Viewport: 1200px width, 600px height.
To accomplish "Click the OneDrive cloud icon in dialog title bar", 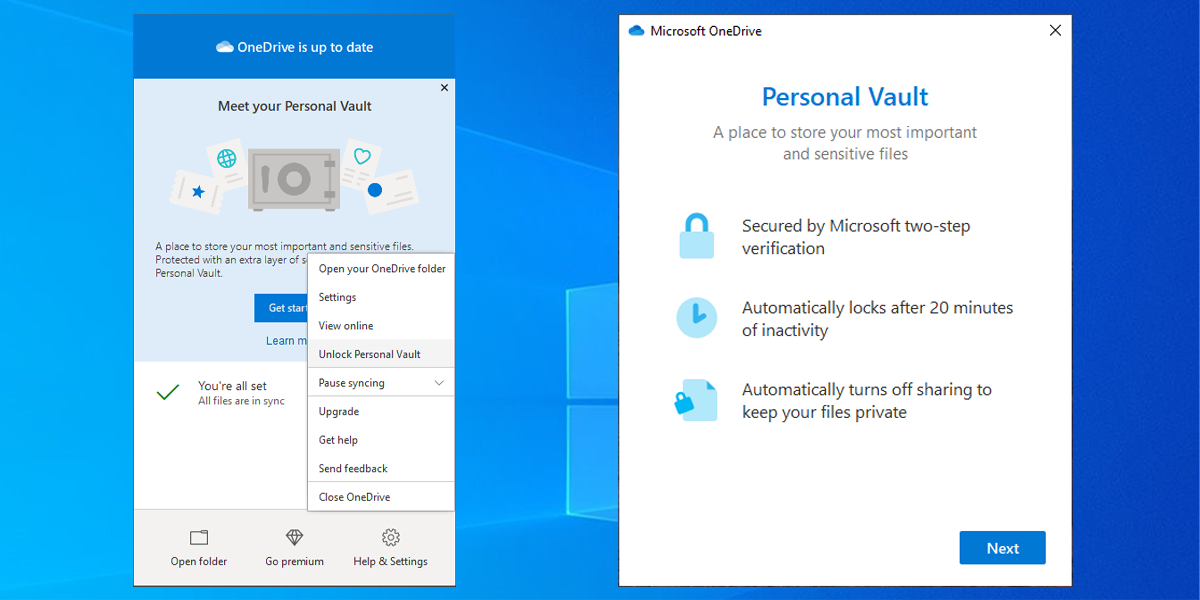I will point(636,31).
